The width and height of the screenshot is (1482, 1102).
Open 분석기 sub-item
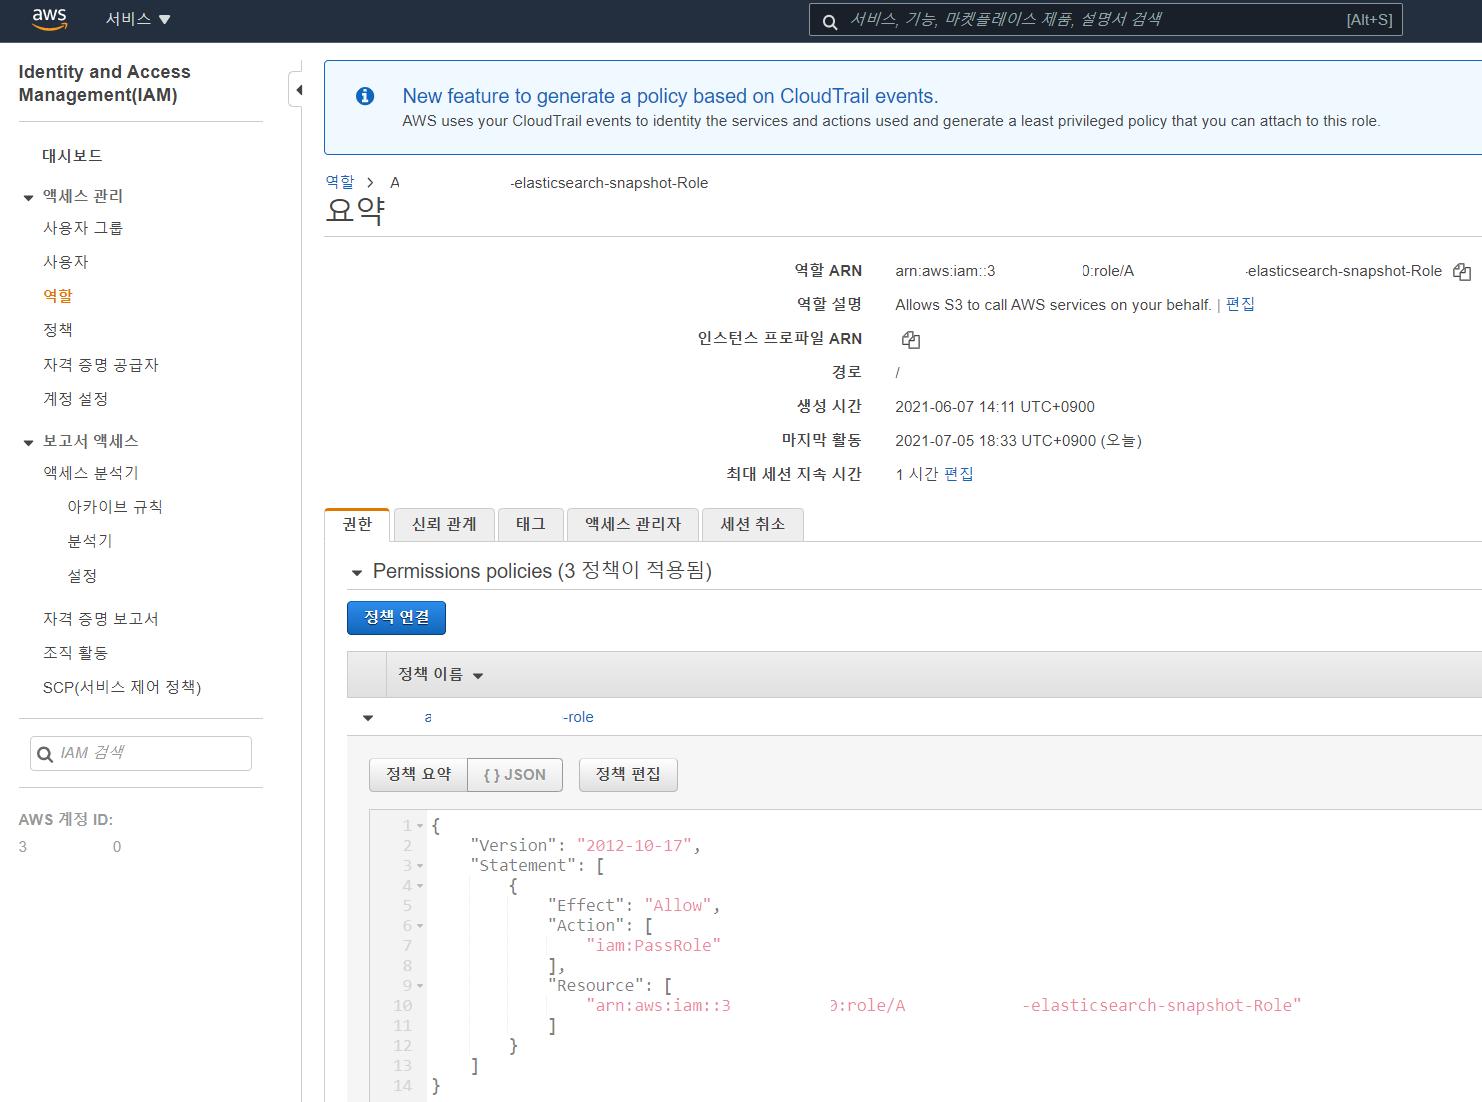click(x=90, y=541)
